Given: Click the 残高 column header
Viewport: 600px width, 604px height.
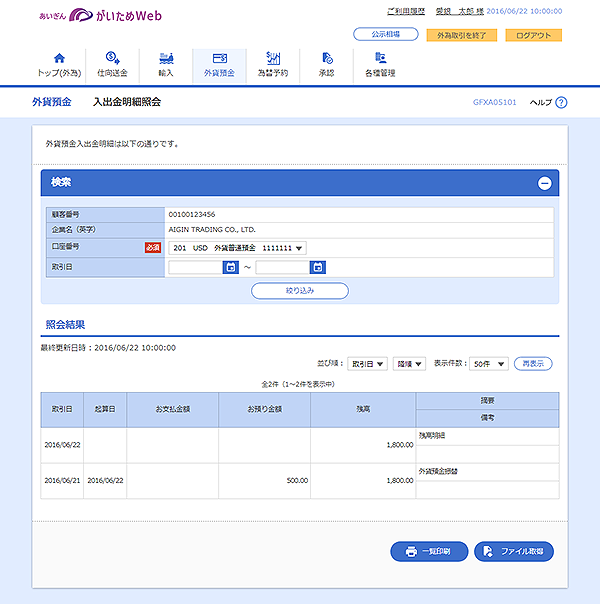Looking at the screenshot, I should 363,409.
